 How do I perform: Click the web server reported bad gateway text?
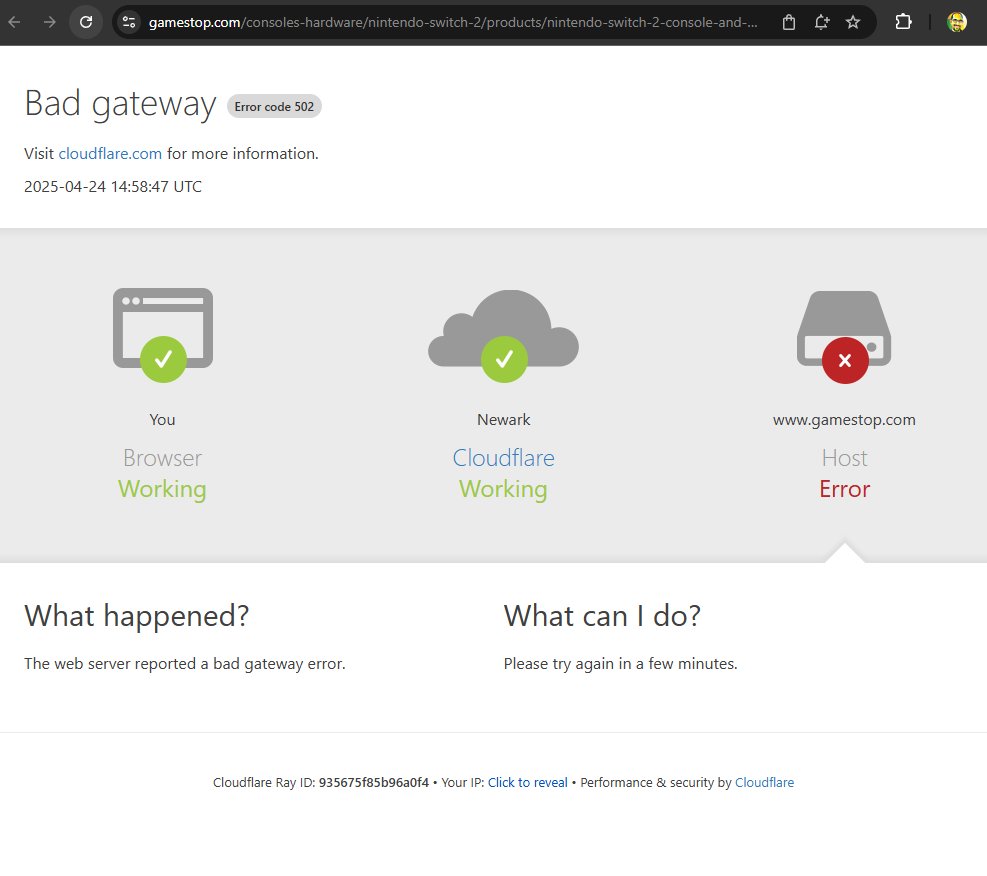(x=184, y=664)
